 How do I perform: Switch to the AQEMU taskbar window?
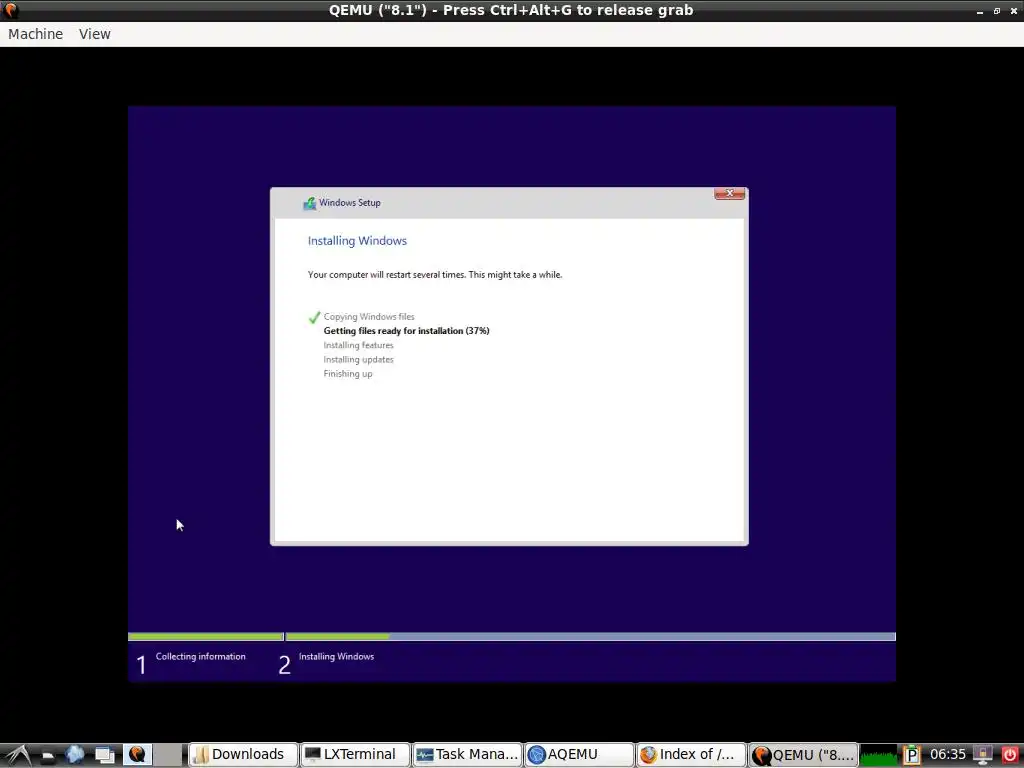point(579,755)
